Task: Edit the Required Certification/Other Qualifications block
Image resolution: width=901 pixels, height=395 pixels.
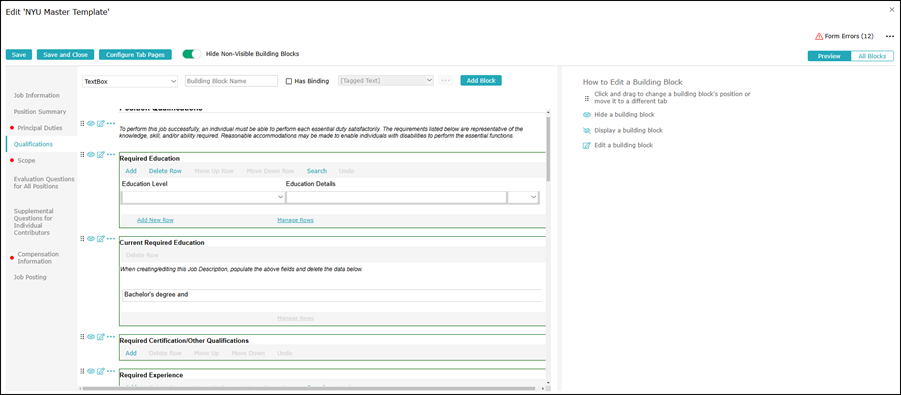Action: tap(101, 336)
